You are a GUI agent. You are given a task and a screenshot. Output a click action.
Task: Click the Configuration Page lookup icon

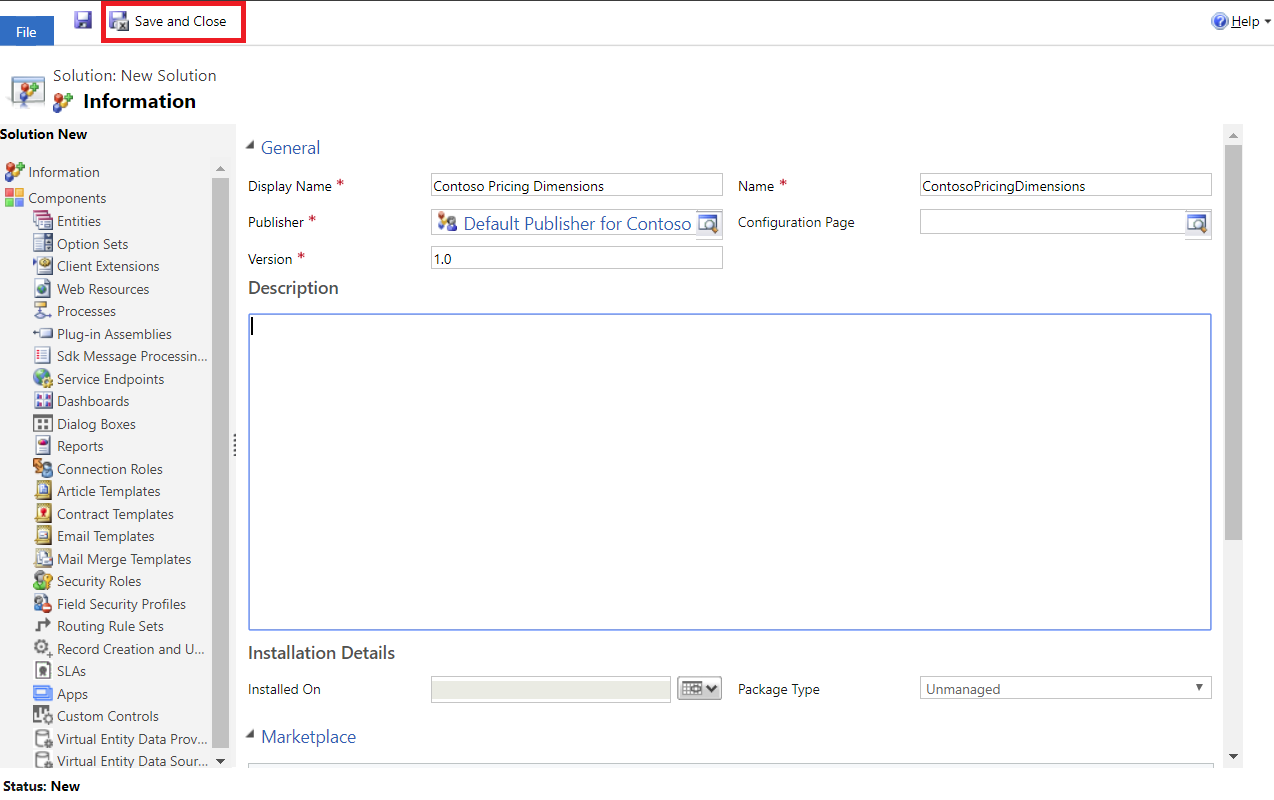pyautogui.click(x=1197, y=223)
